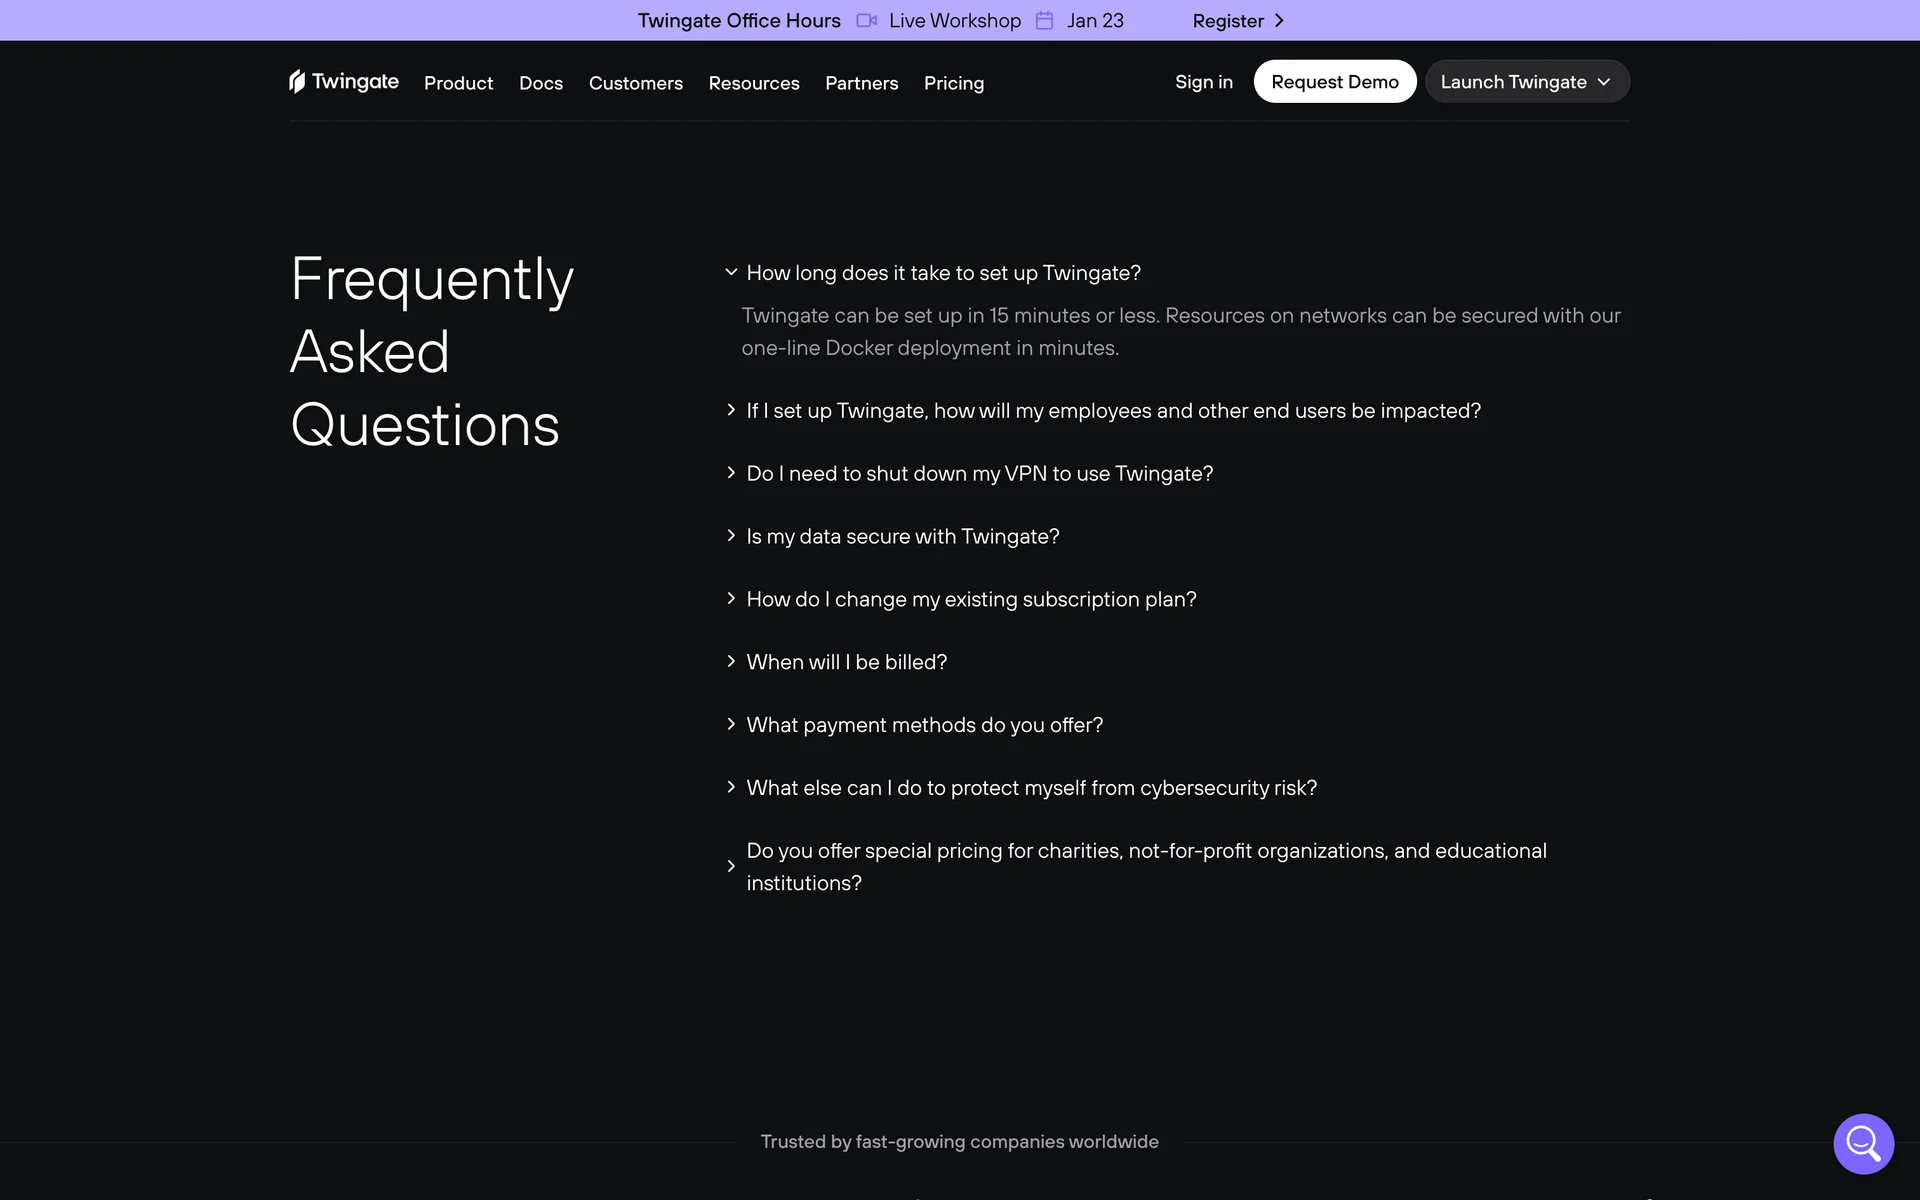Open the Pricing page
The width and height of the screenshot is (1920, 1200).
[x=954, y=83]
